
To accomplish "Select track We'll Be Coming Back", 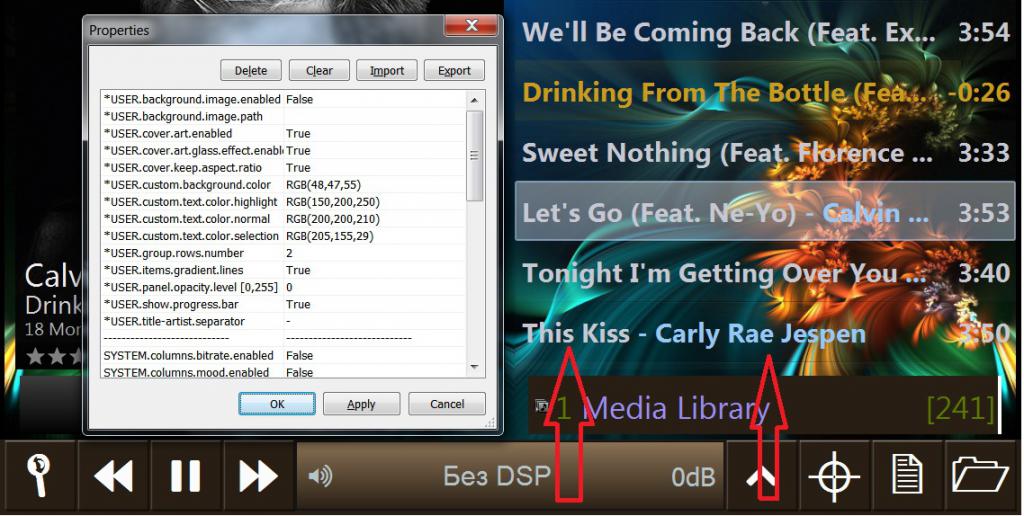I will tap(766, 32).
